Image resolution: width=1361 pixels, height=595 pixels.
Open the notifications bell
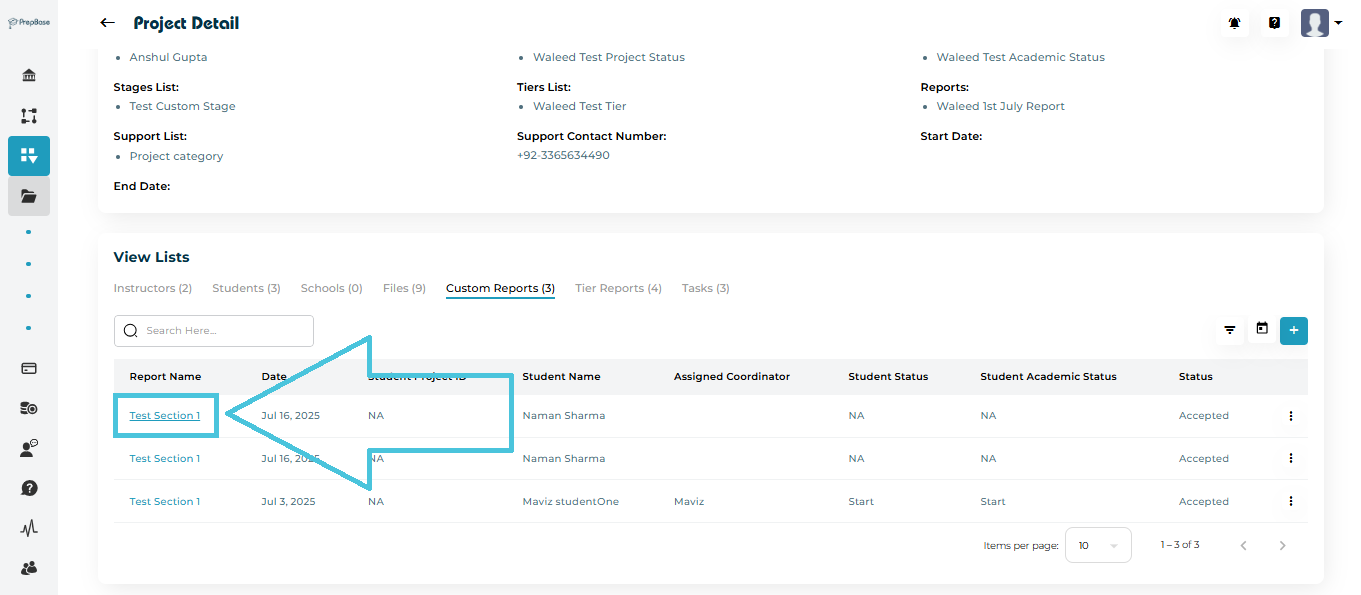pos(1235,23)
